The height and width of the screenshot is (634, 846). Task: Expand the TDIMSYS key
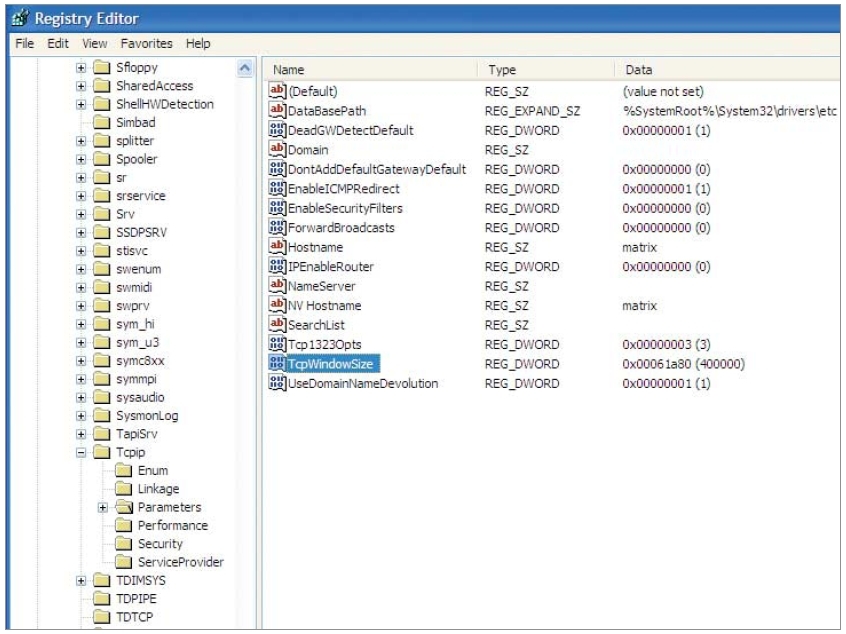[81, 581]
